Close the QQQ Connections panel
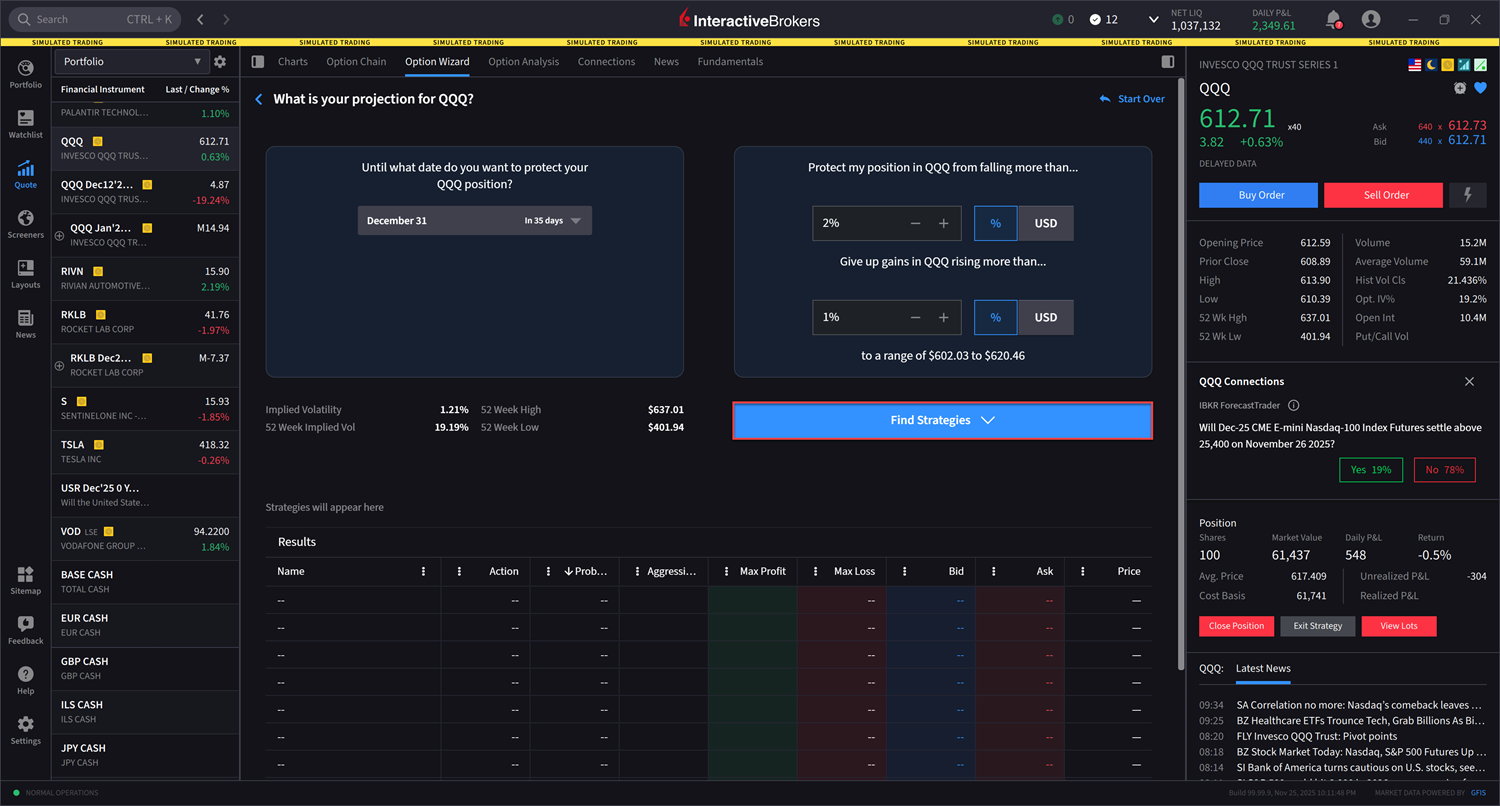The image size is (1500, 806). [x=1469, y=382]
